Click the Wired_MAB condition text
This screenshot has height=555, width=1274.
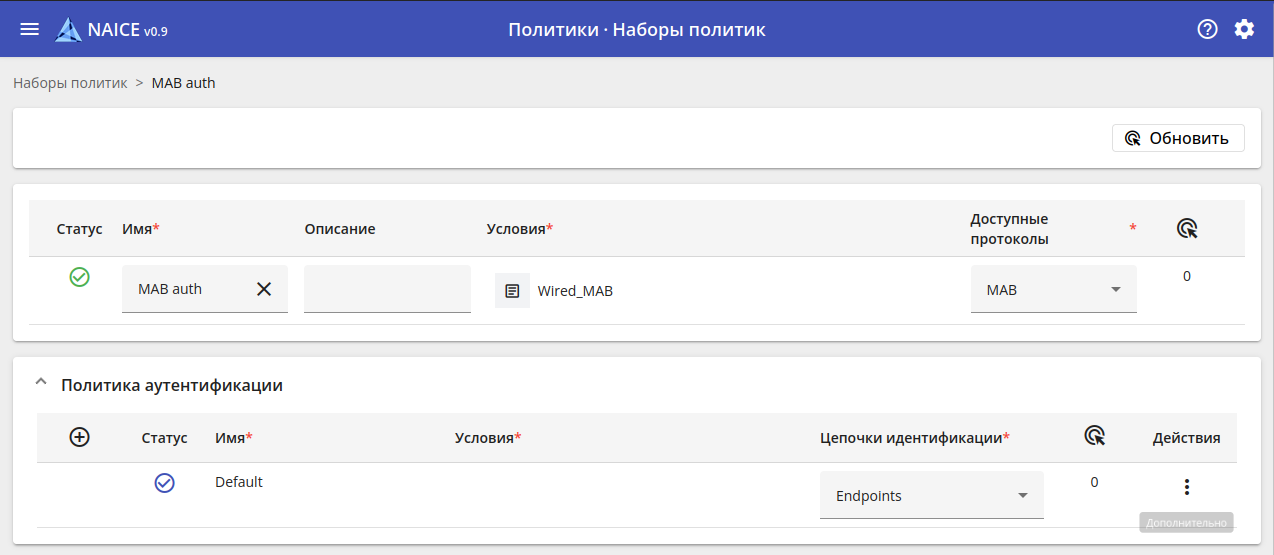click(575, 291)
